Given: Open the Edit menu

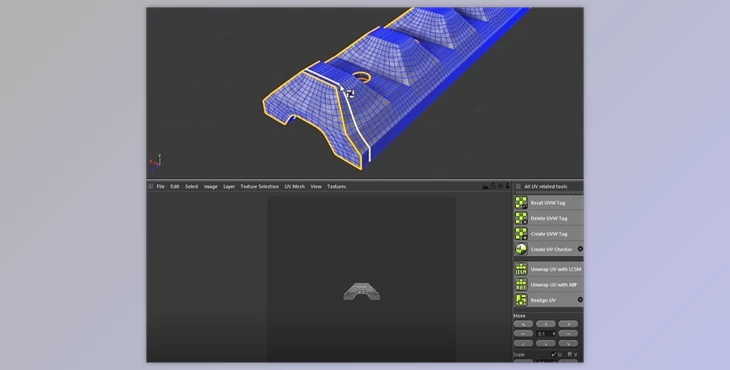Looking at the screenshot, I should pyautogui.click(x=175, y=186).
